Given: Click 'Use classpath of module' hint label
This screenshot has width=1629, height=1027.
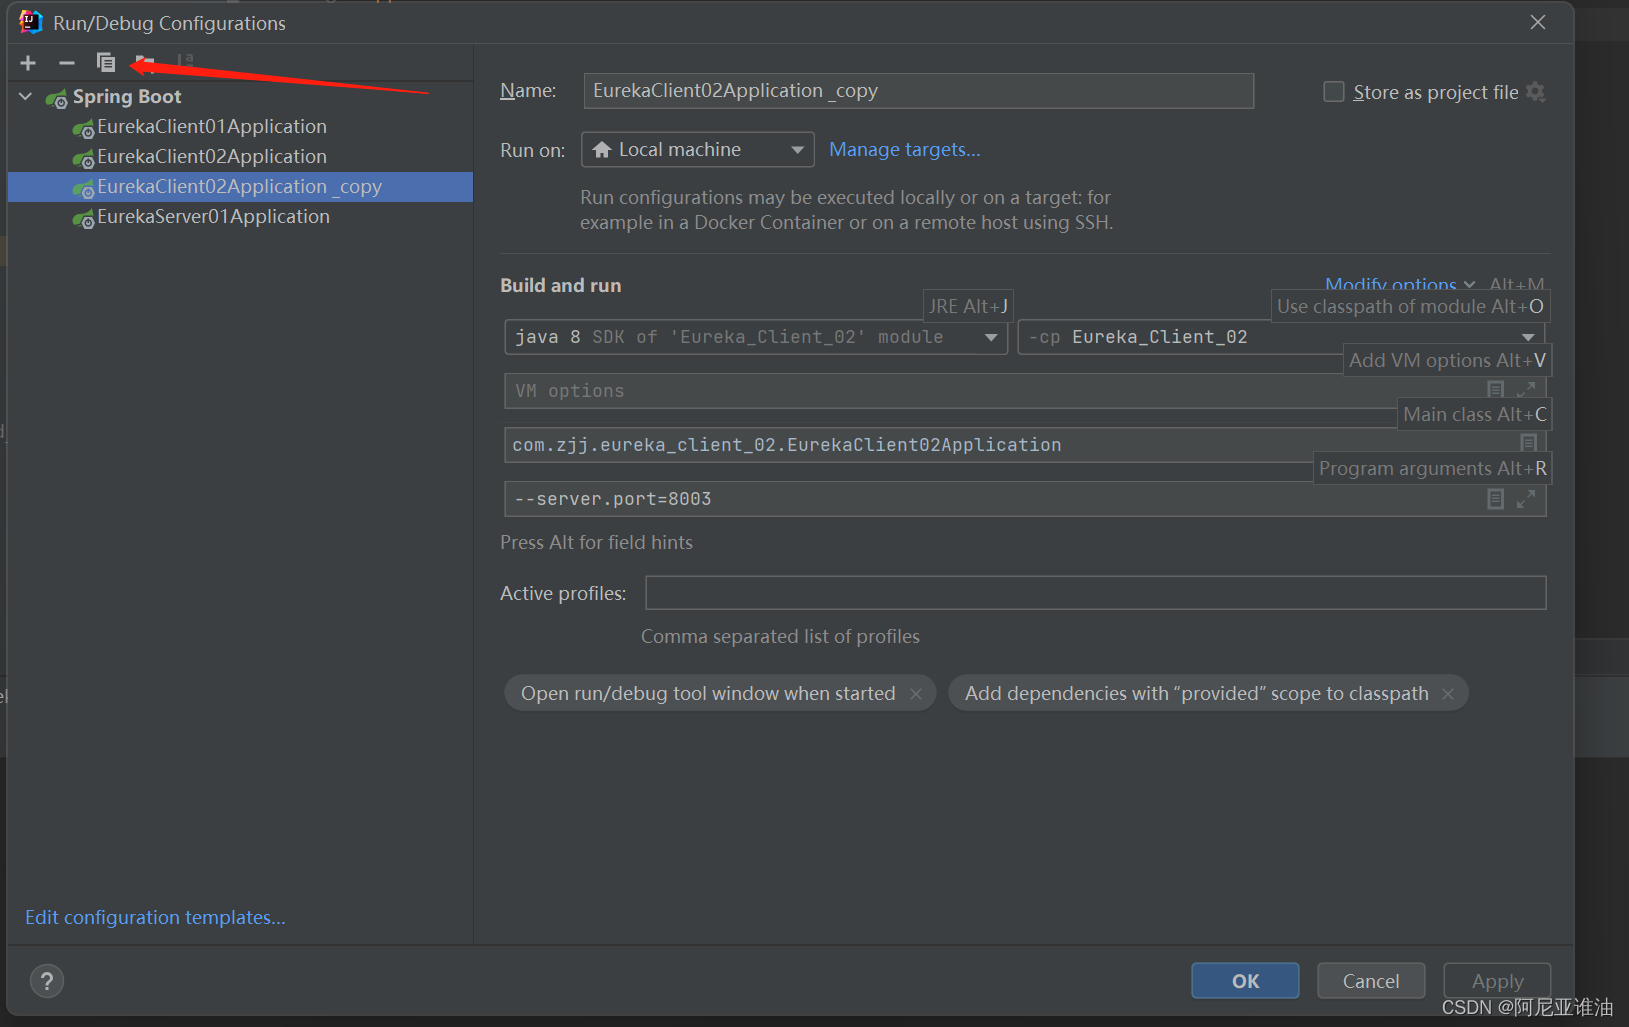Looking at the screenshot, I should 1410,306.
